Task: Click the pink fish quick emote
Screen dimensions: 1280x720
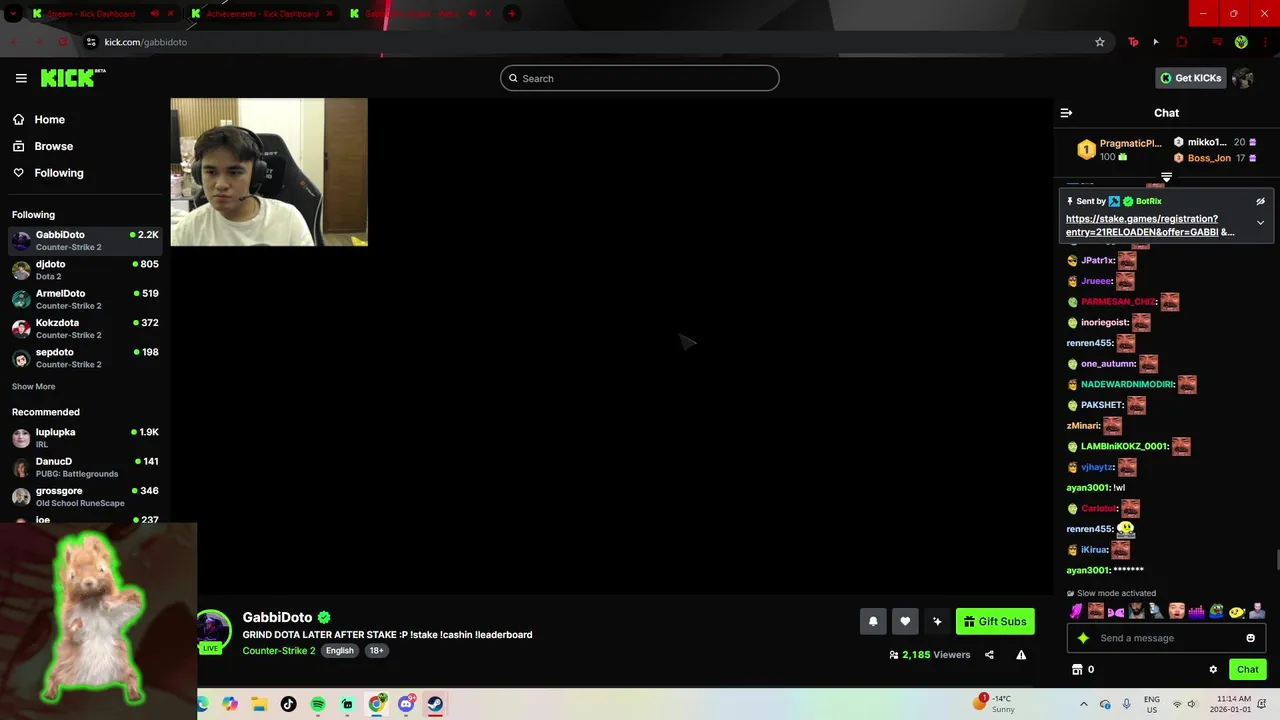Action: click(1116, 611)
